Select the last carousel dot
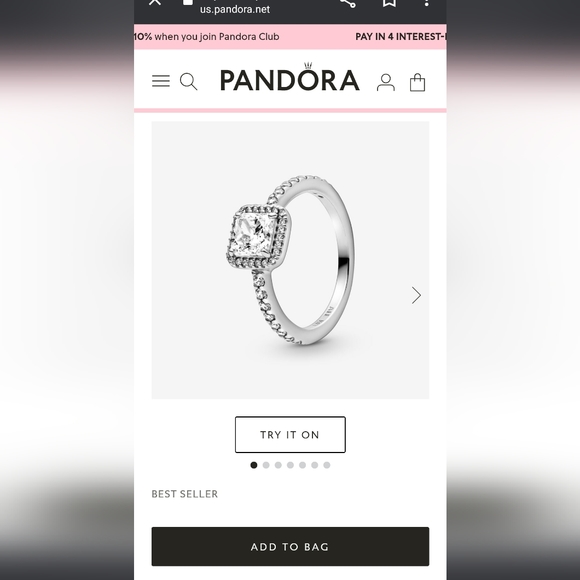The image size is (580, 580). 327,465
